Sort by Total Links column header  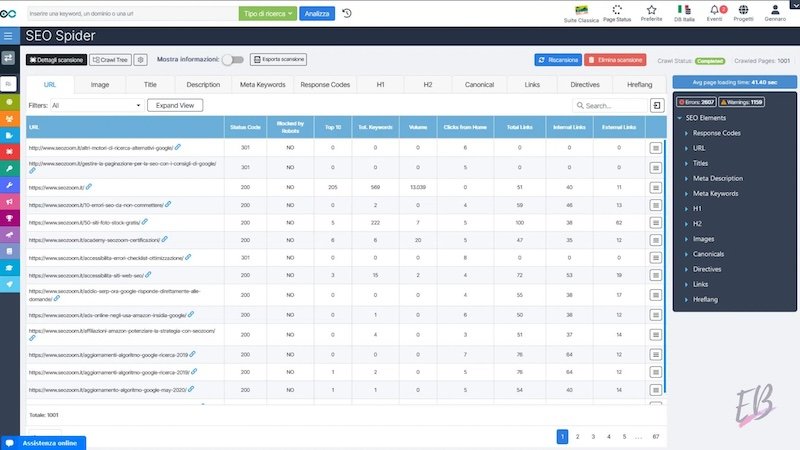point(519,127)
